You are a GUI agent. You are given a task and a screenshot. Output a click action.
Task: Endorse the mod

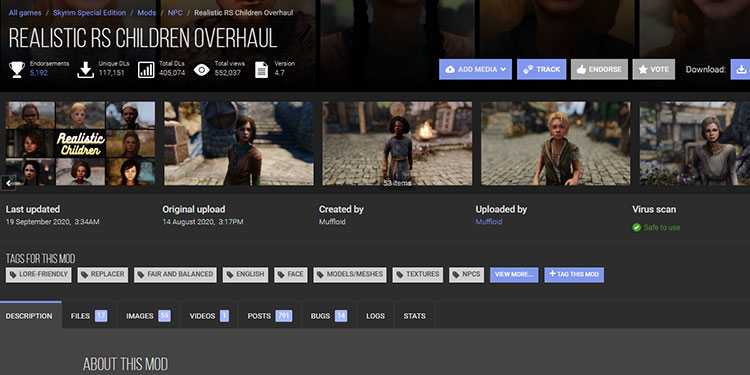(599, 69)
